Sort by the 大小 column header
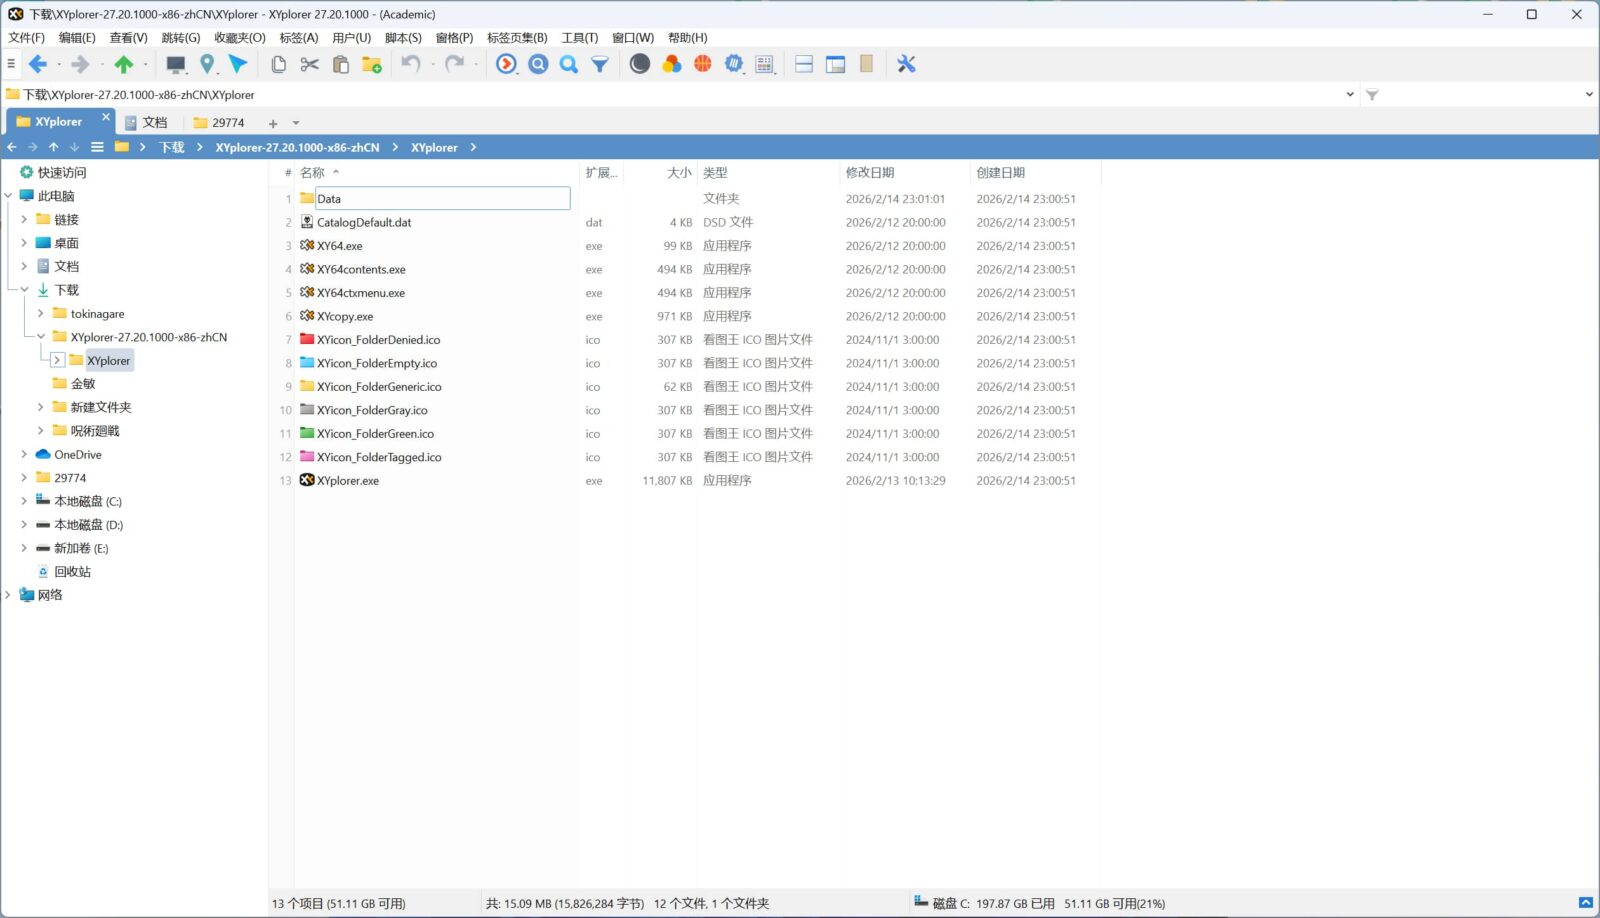 click(679, 173)
